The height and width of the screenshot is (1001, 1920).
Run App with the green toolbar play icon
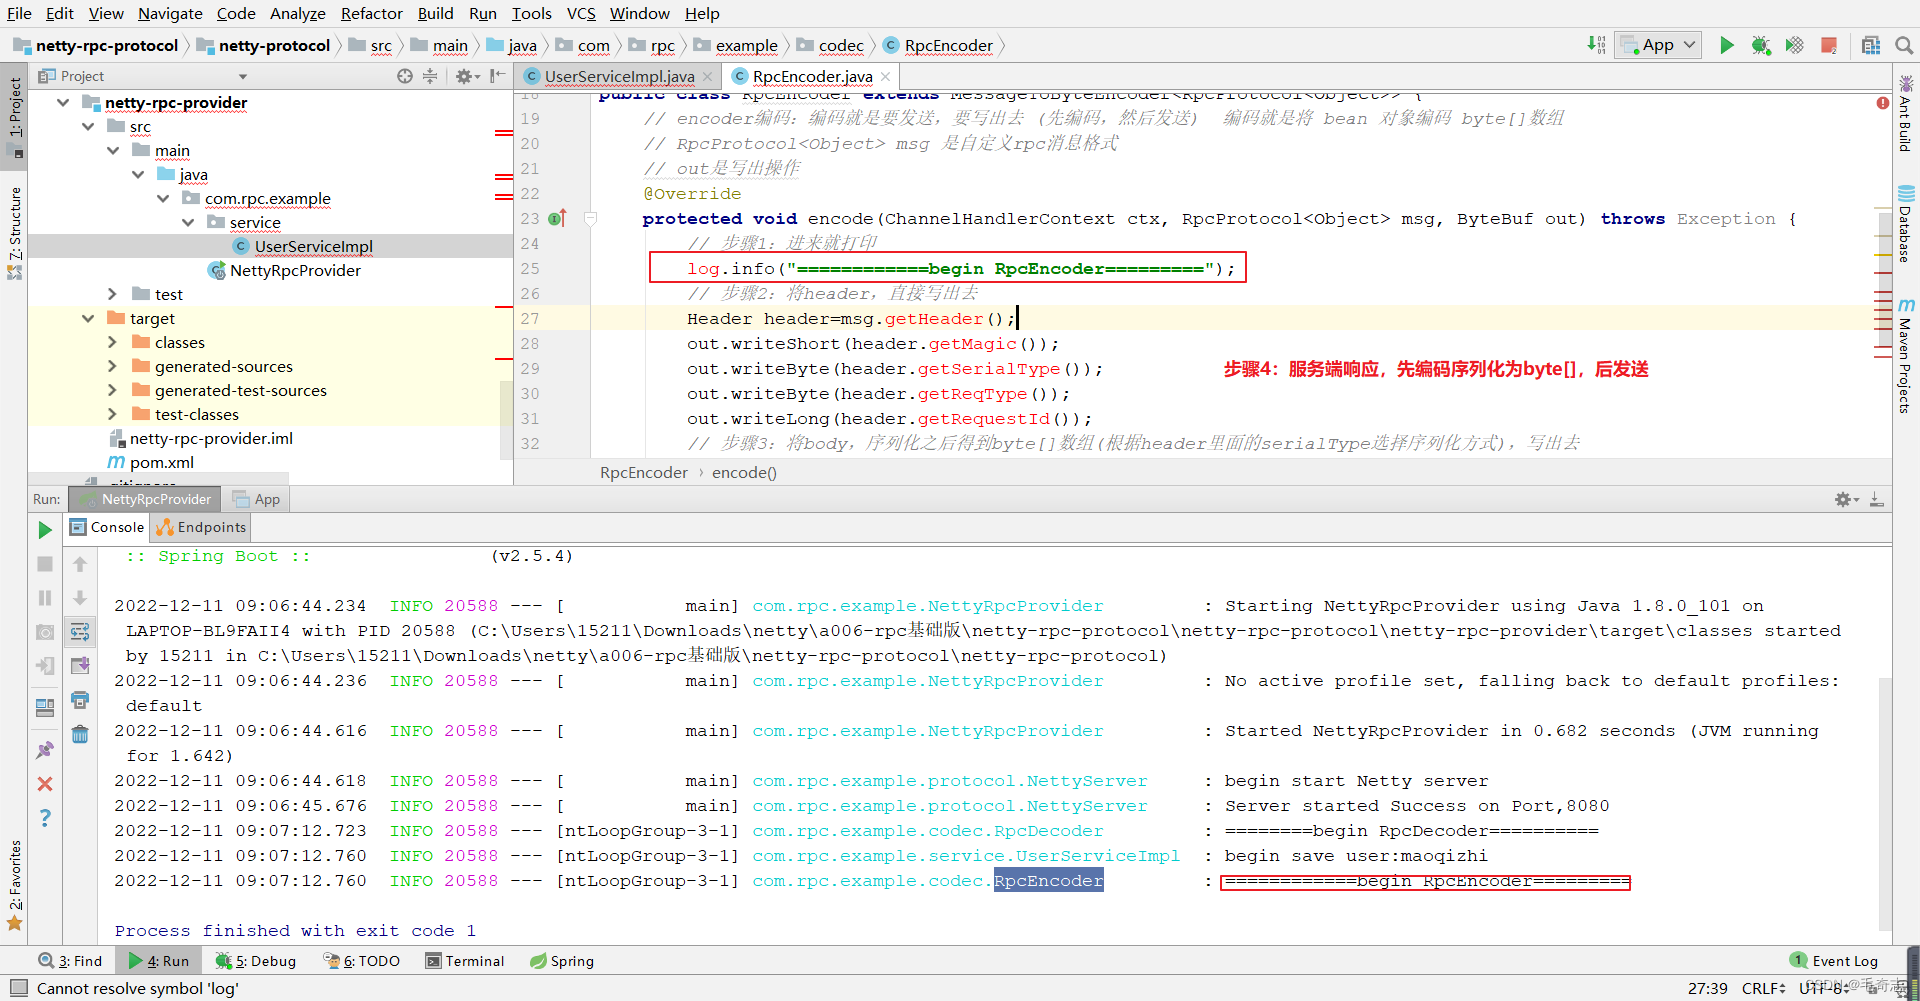(x=1726, y=45)
